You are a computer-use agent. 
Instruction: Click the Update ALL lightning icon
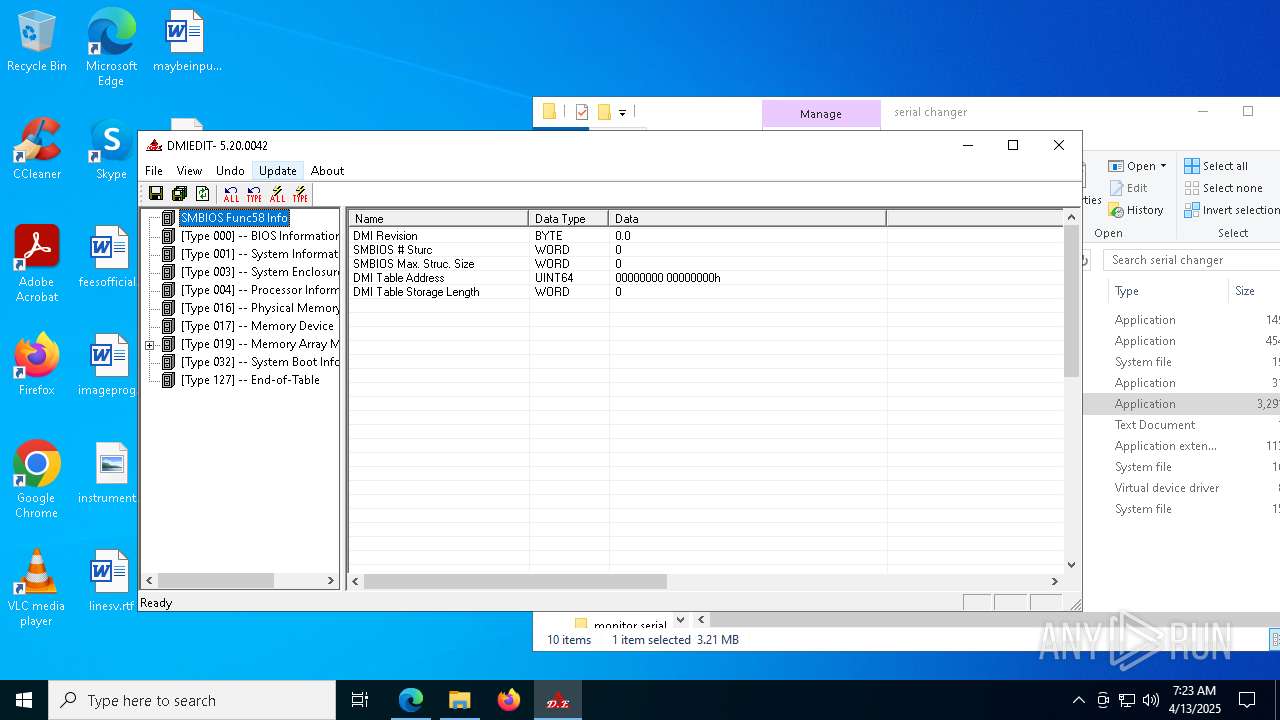click(x=277, y=194)
